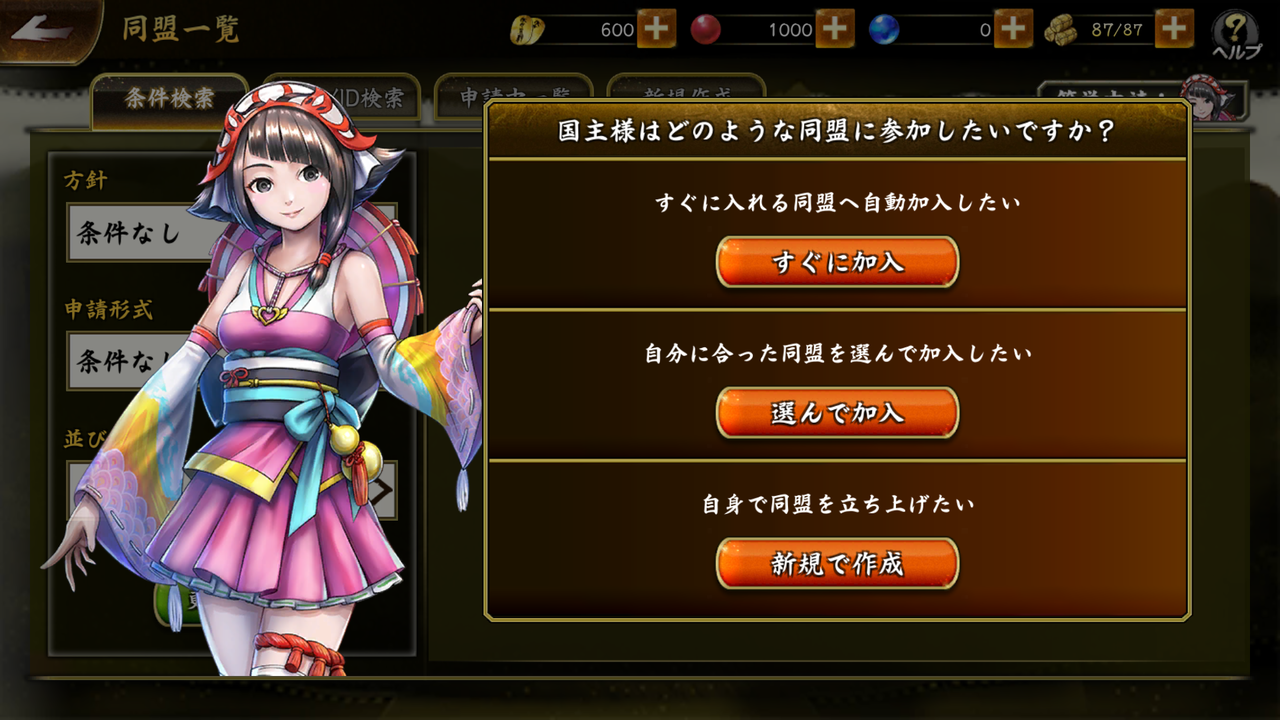Open the 申請中一覧 tab
Viewport: 1280px width, 720px height.
tap(513, 98)
